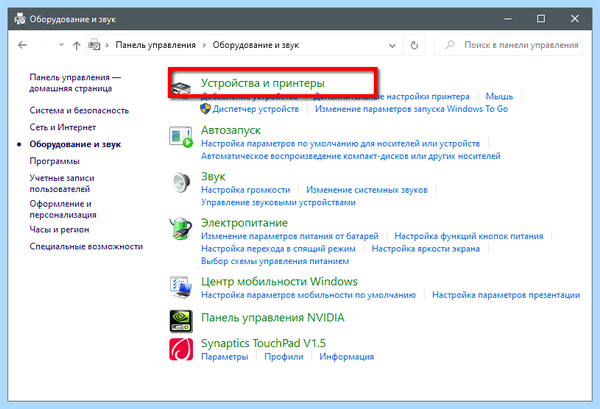Expand the address bar history dropdown
Viewport: 600px width, 409px height.
[x=392, y=46]
